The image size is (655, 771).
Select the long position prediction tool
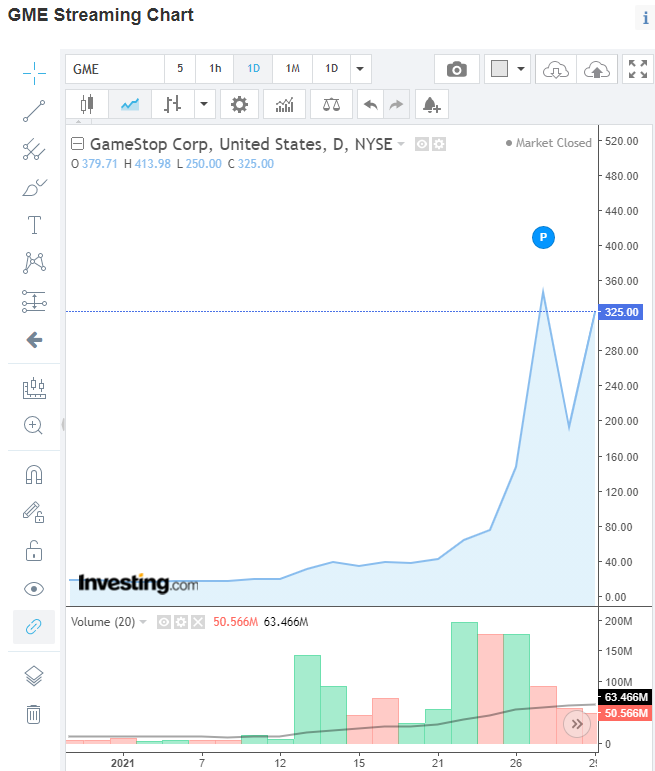[34, 301]
